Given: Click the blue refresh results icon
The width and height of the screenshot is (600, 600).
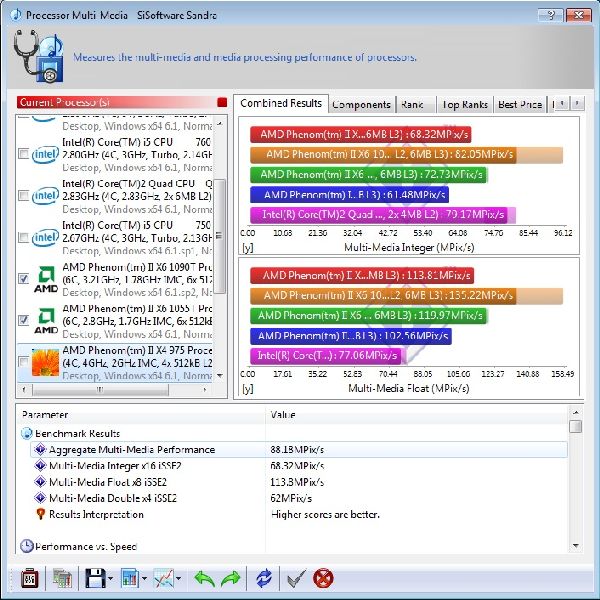Looking at the screenshot, I should coord(264,578).
